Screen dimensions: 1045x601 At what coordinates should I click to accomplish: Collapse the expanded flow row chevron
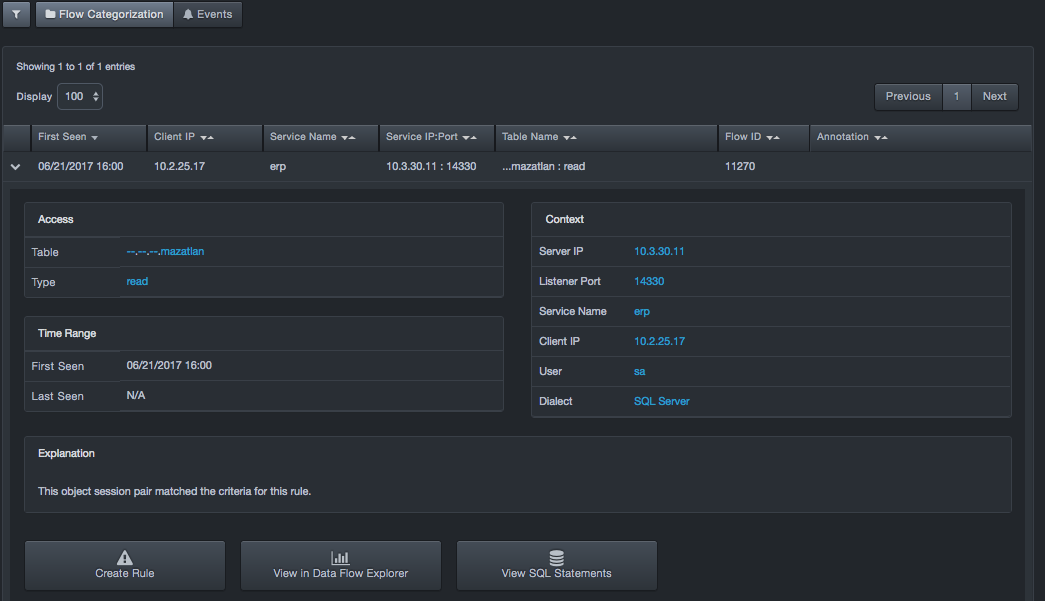(16, 167)
